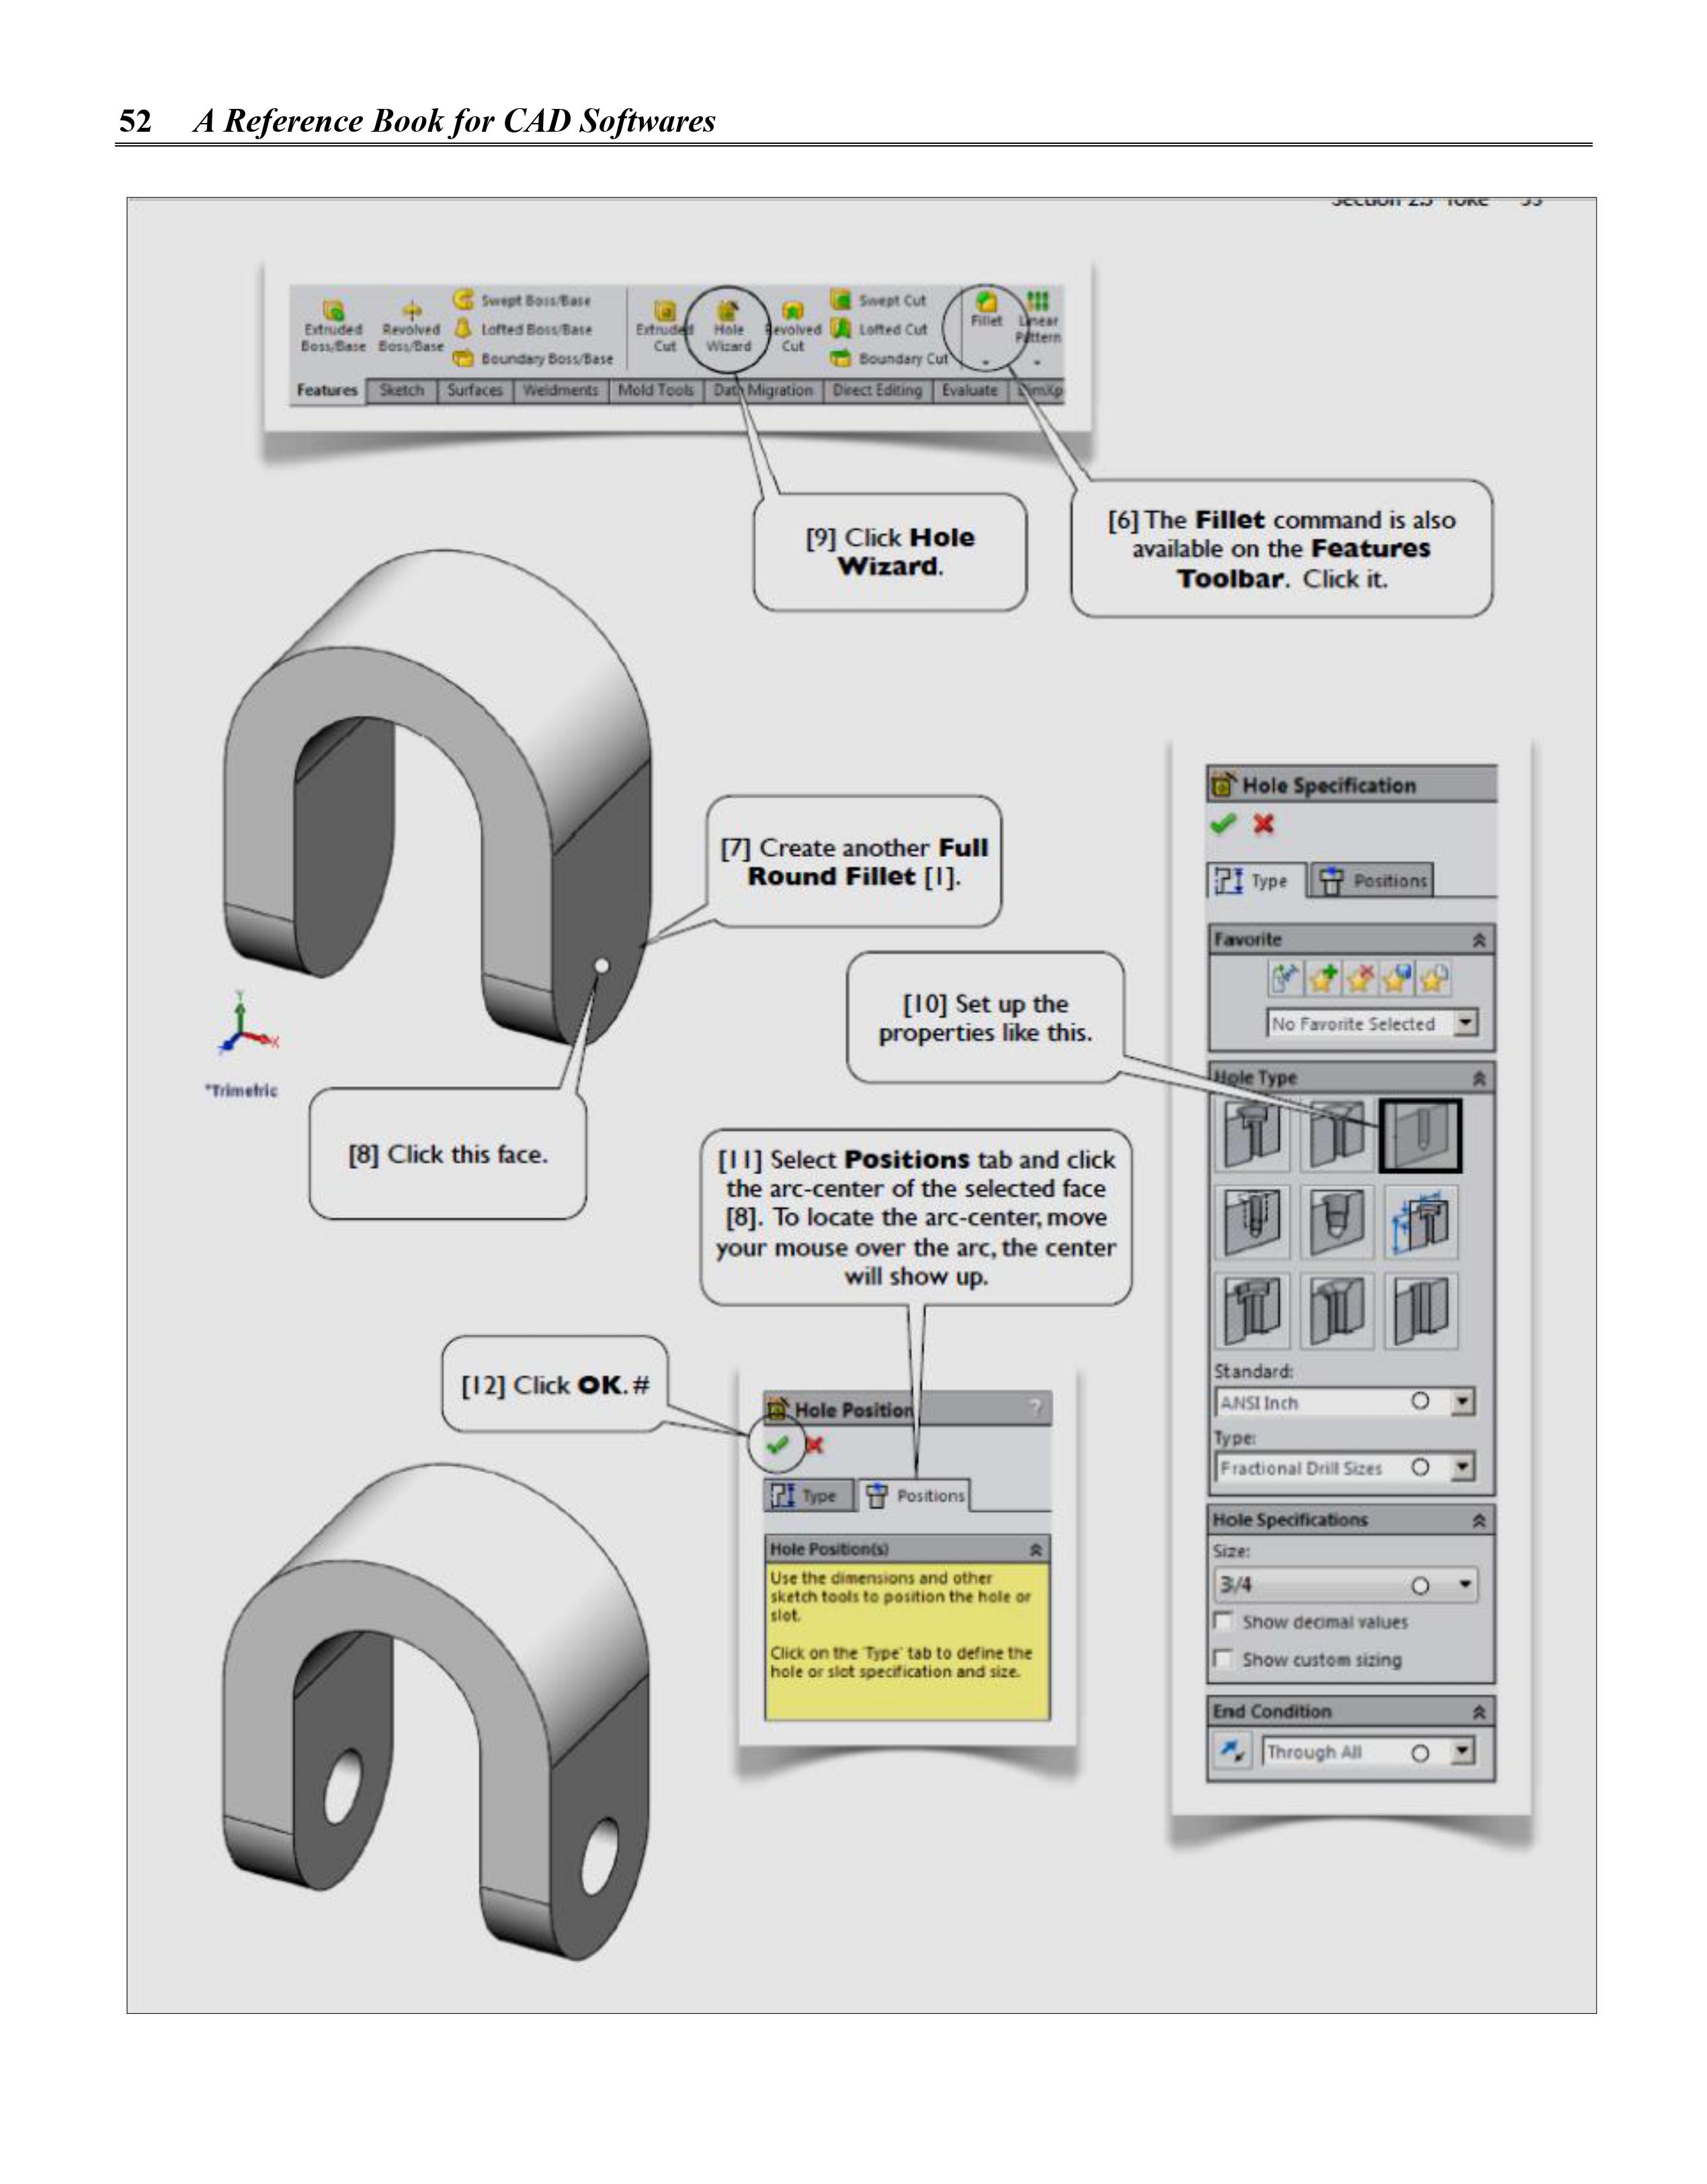Click the Swept Cut tool
This screenshot has height=2184, width=1707.
click(880, 300)
